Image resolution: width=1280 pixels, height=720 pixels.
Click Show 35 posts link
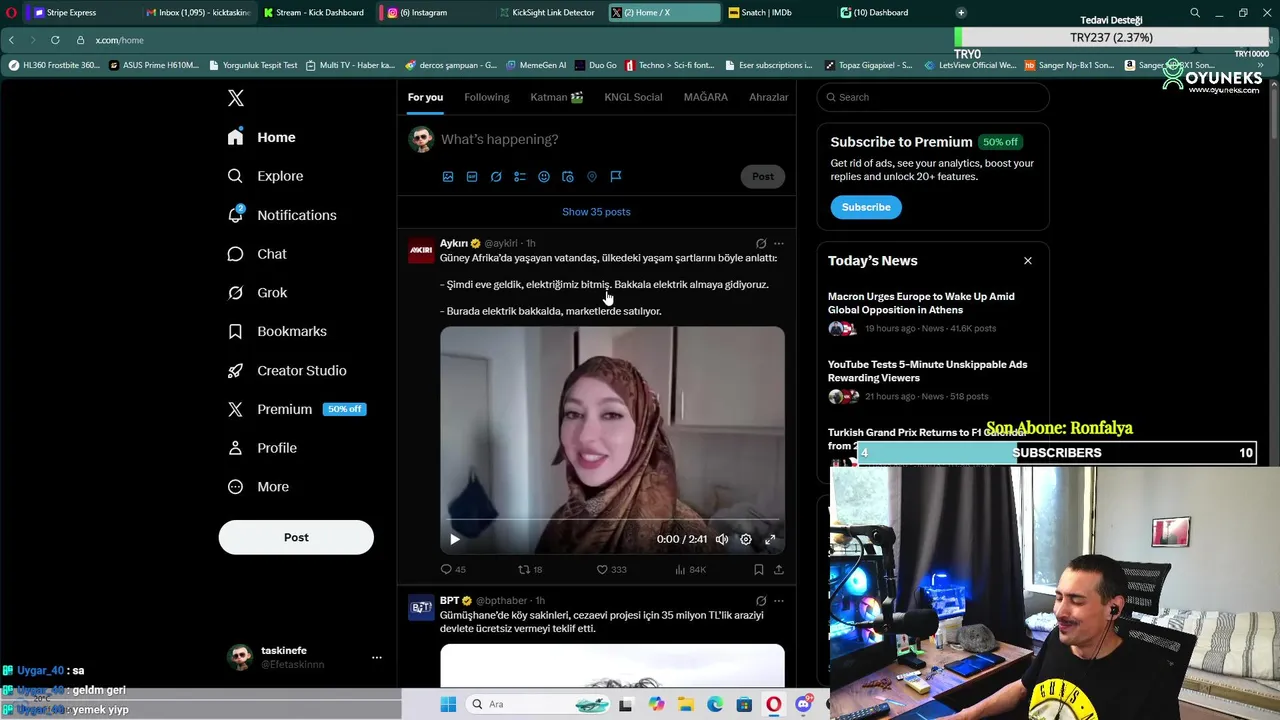pos(596,212)
